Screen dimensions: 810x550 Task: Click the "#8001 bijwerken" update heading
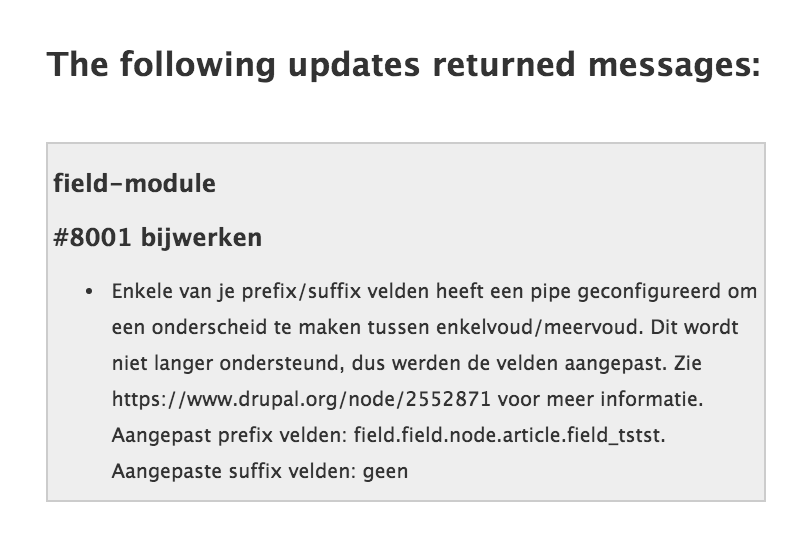(158, 238)
